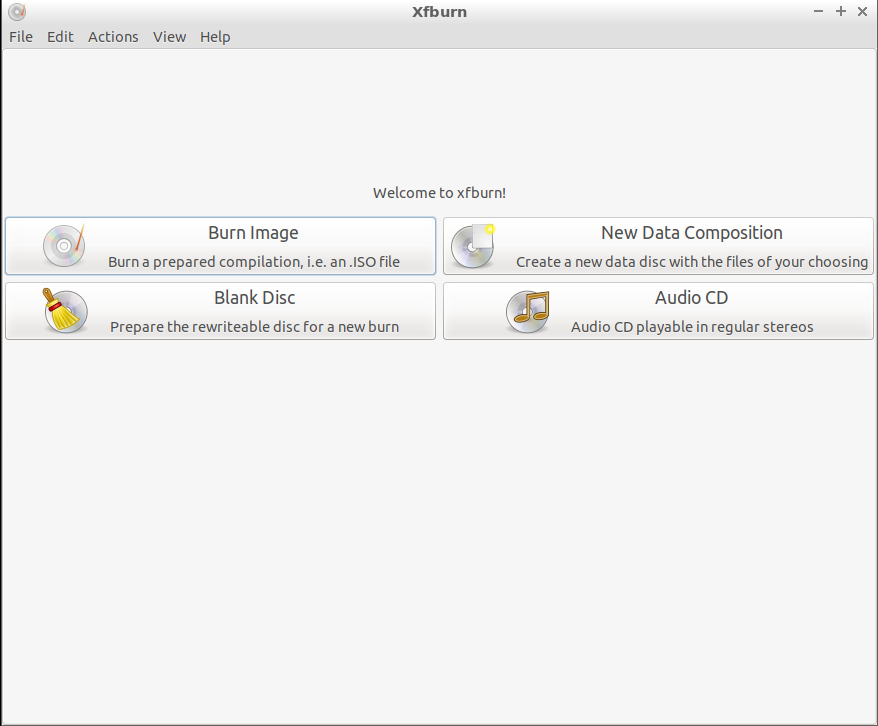Click the disc icon on Burn Image
Image resolution: width=878 pixels, height=726 pixels.
click(64, 246)
